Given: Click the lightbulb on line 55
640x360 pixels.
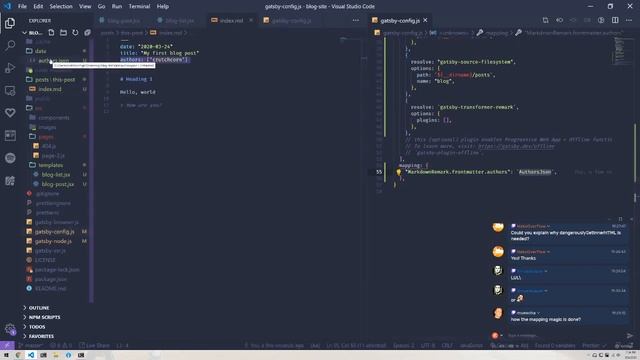Looking at the screenshot, I should [398, 172].
